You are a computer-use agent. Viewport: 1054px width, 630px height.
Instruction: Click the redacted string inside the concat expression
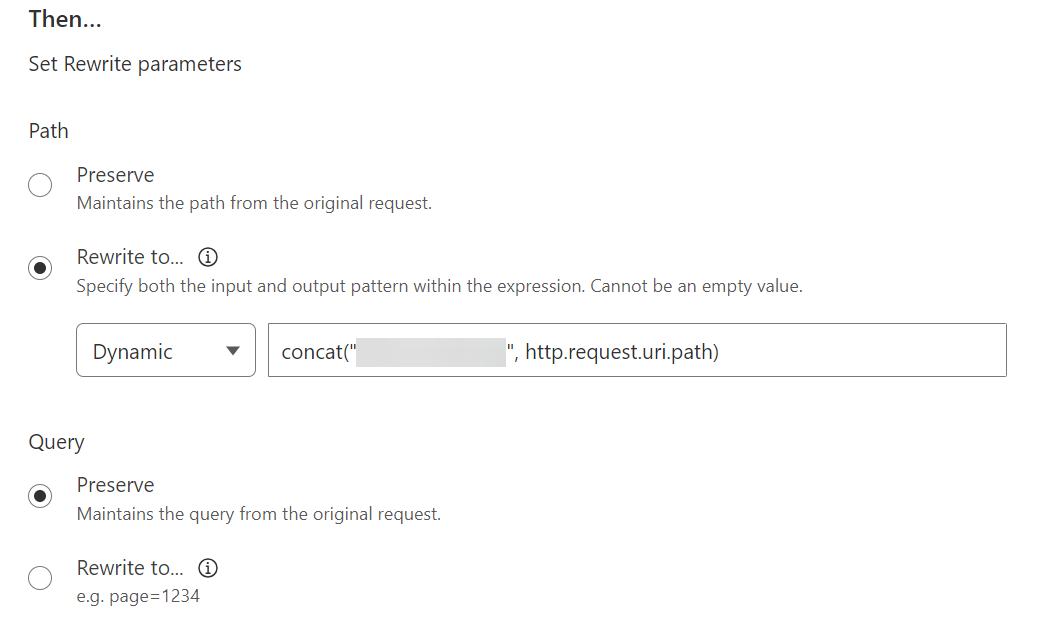pos(430,351)
